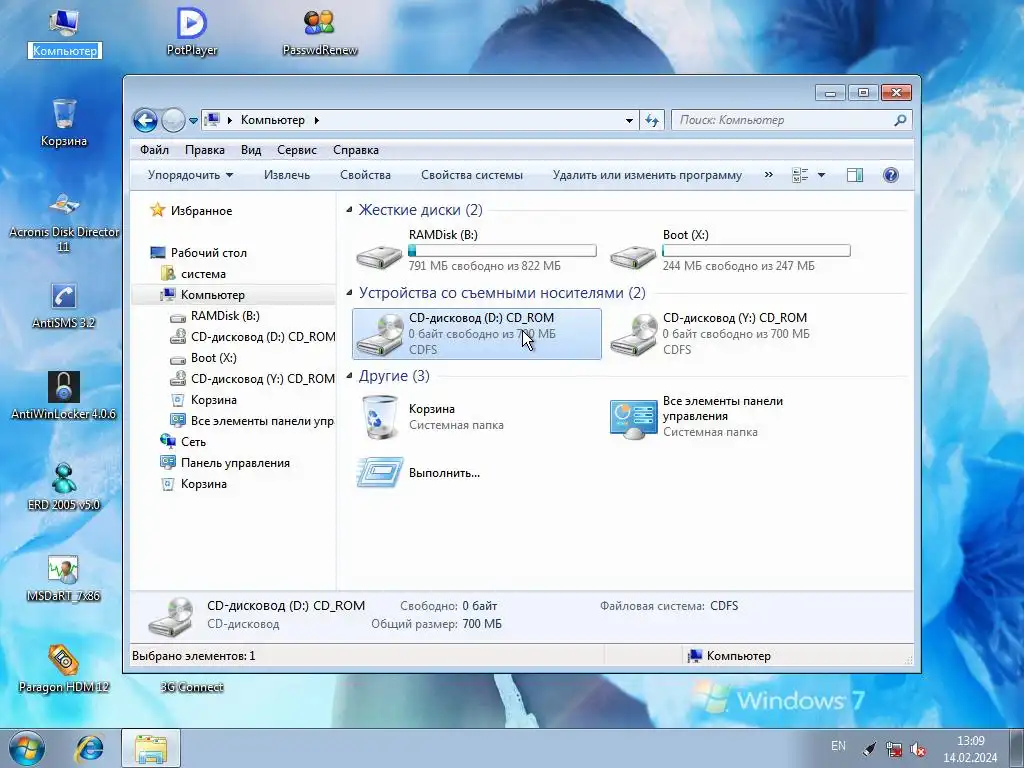Select RAMDisk (B:) drive icon in content pane
This screenshot has height=768, width=1024.
click(x=379, y=256)
